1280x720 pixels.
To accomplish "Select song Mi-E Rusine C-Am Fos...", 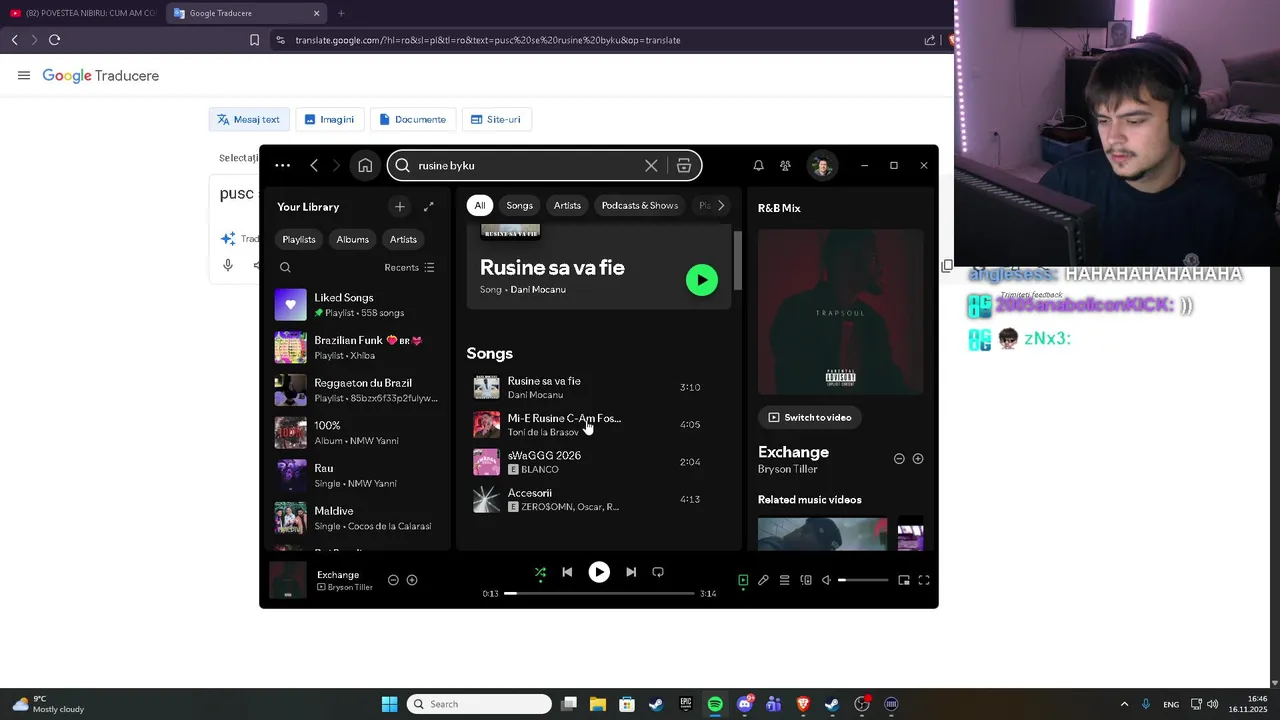I will [598, 425].
